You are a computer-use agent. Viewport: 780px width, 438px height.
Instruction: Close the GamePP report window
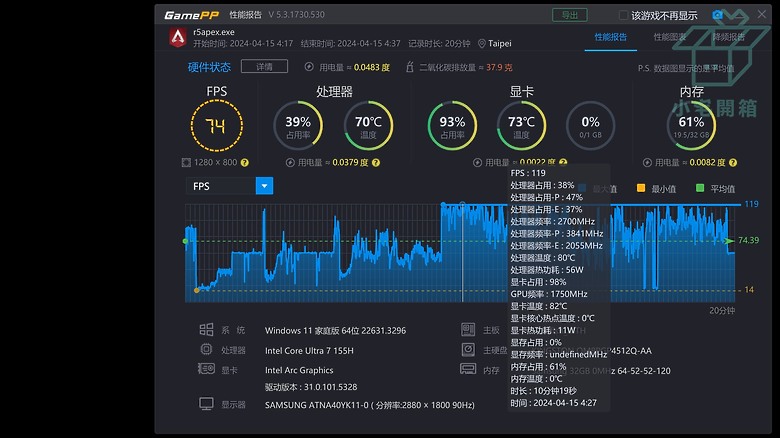(x=762, y=14)
